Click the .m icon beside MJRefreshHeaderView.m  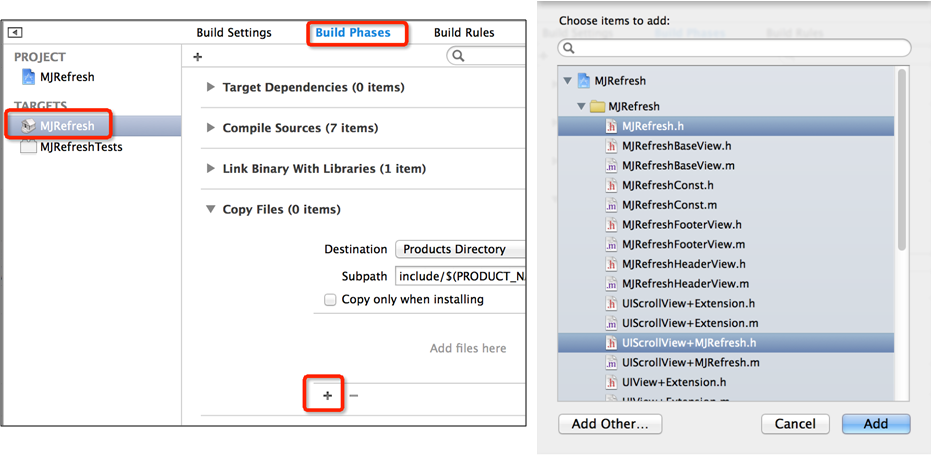(610, 284)
